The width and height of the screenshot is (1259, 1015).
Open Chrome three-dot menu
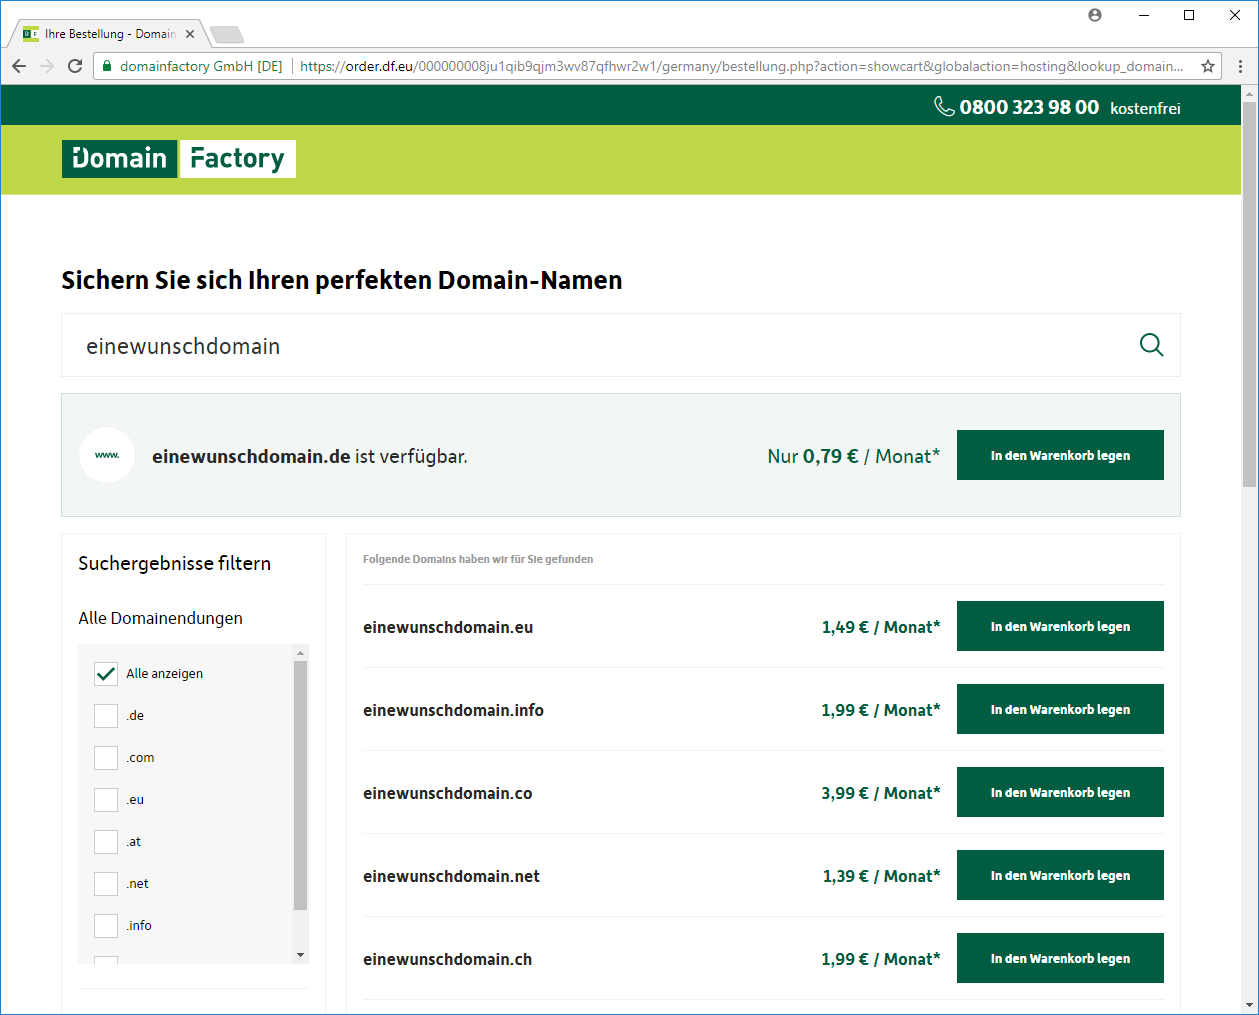1240,66
